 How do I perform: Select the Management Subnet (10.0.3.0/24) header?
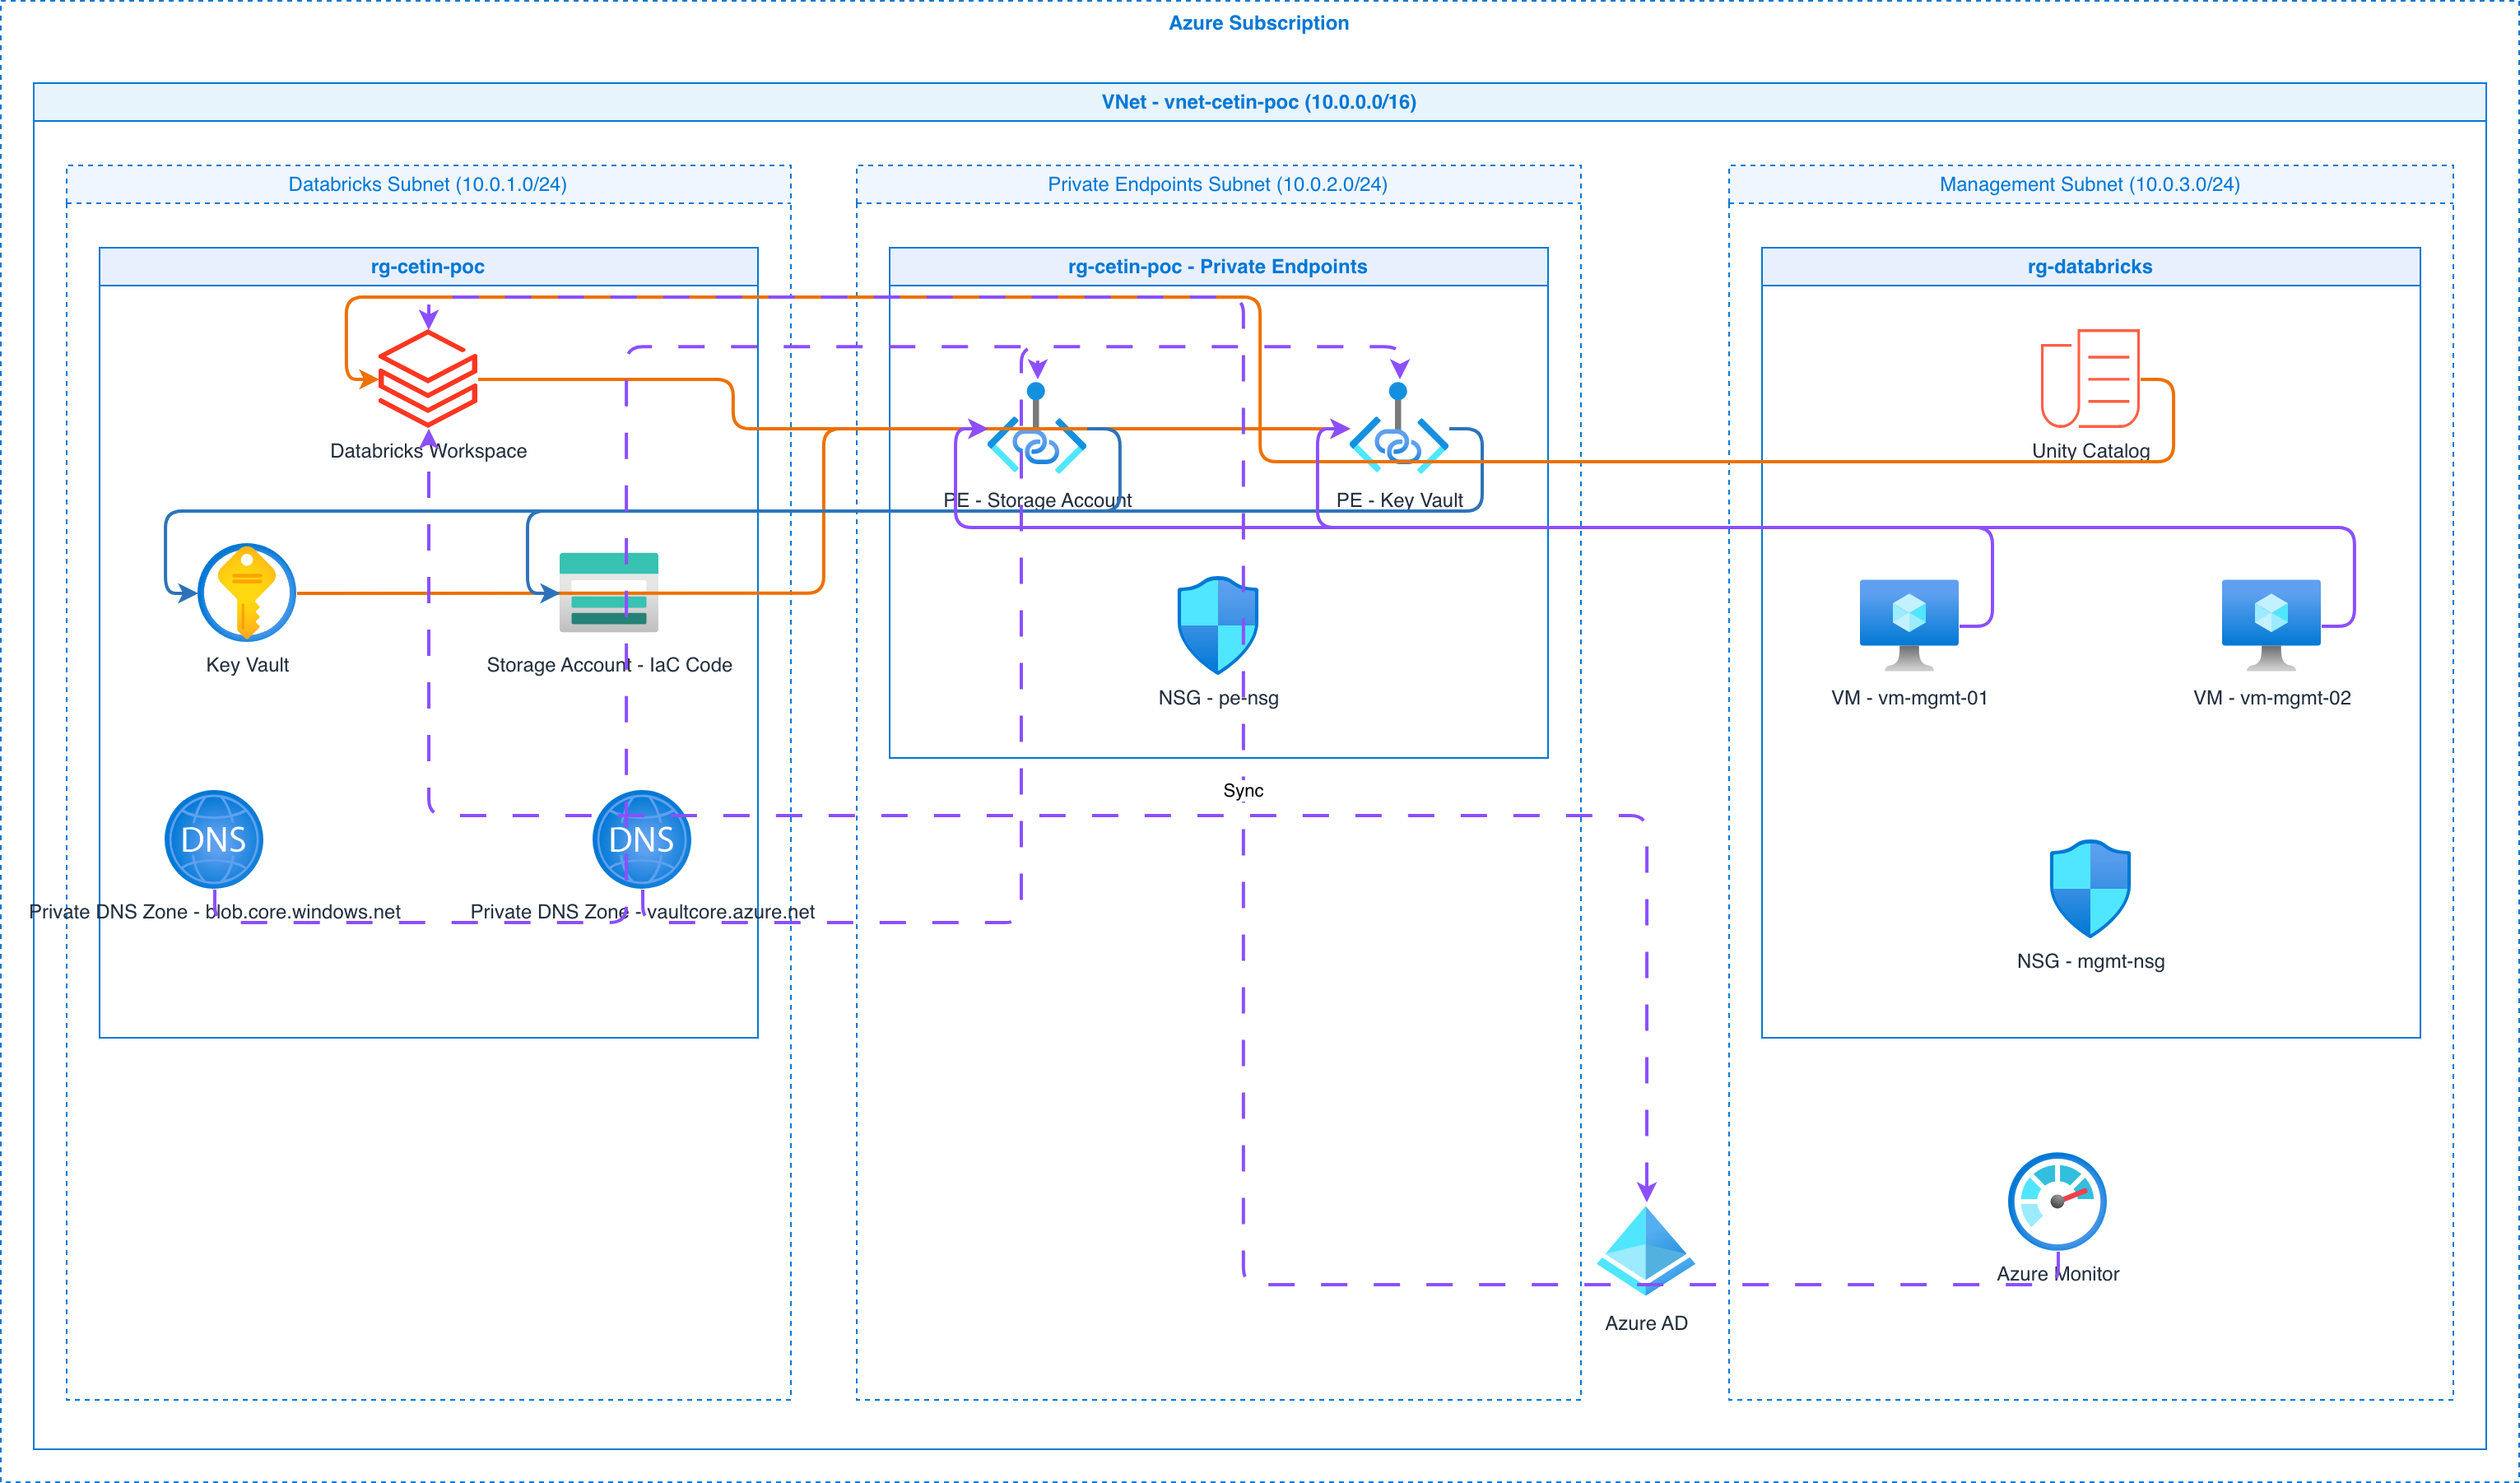click(x=2090, y=184)
